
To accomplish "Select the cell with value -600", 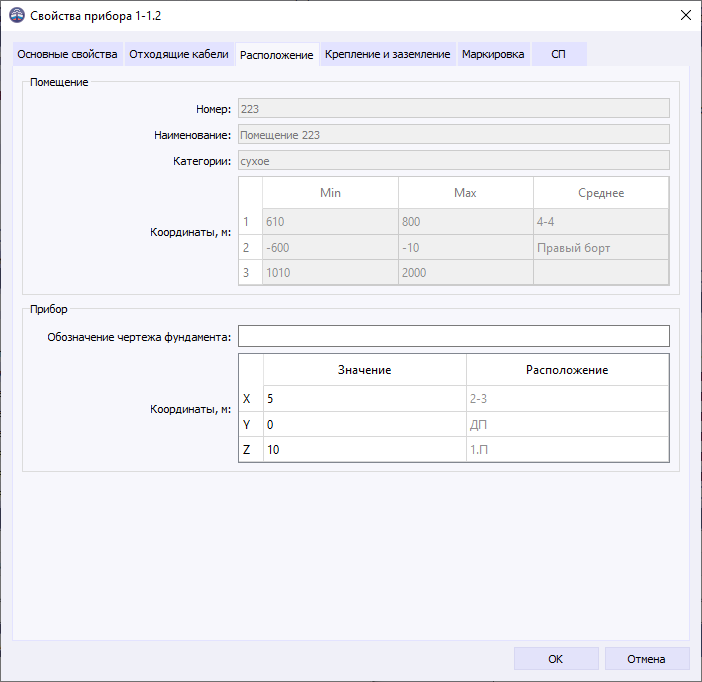I will (330, 247).
